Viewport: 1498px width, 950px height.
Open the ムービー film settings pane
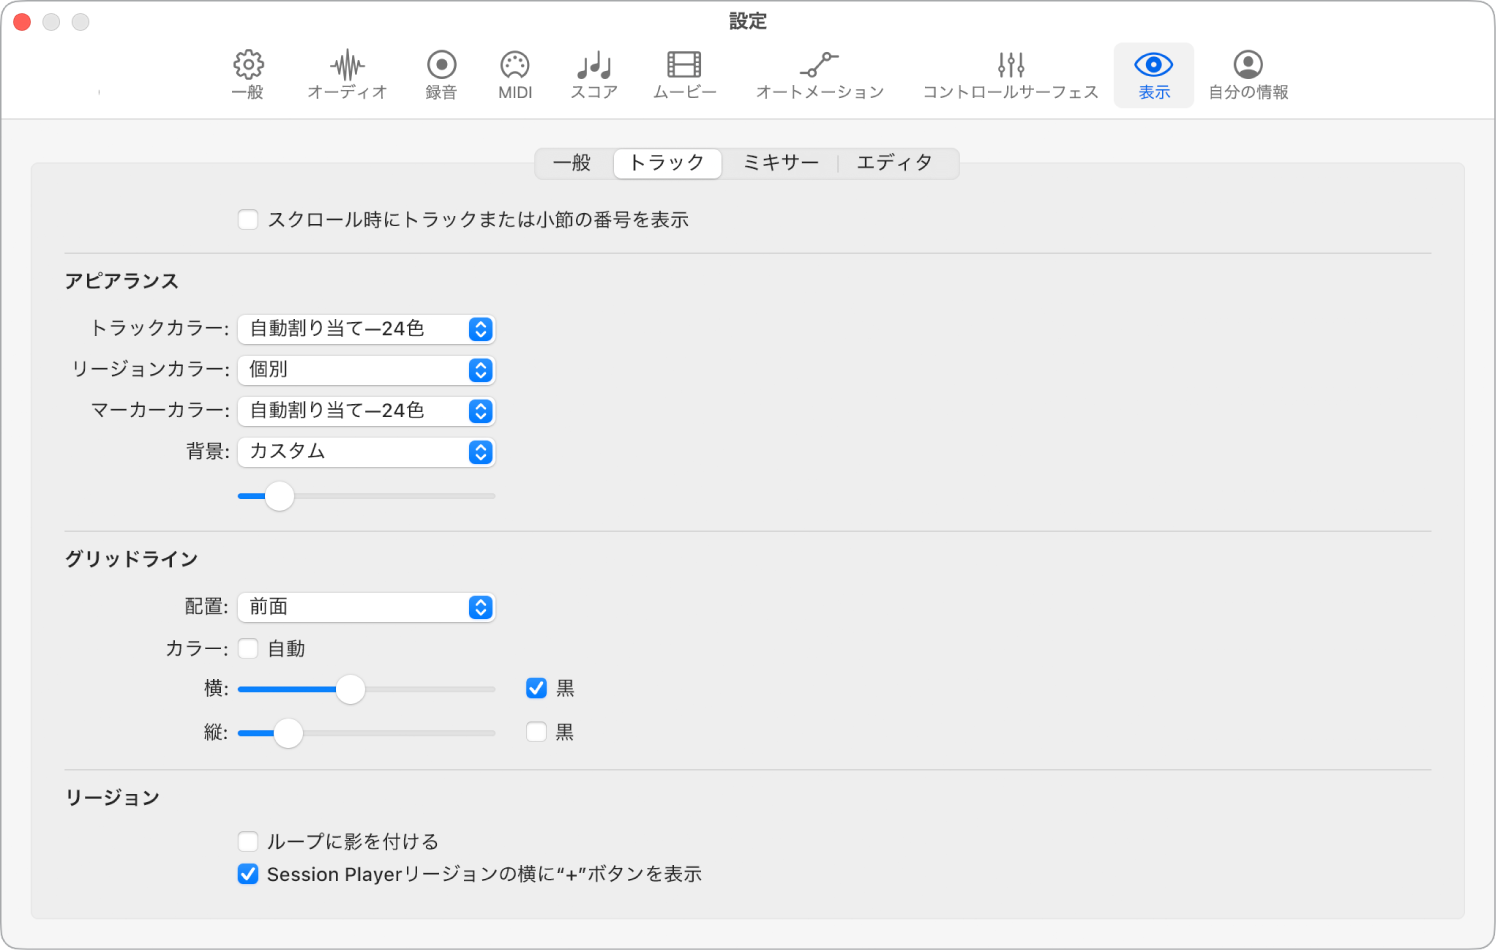tap(685, 75)
